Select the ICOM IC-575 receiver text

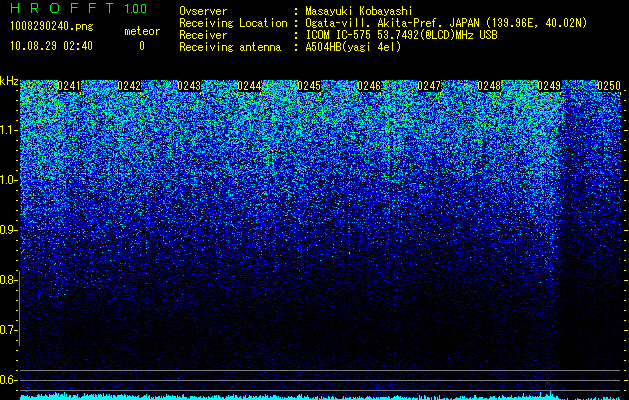[x=401, y=35]
